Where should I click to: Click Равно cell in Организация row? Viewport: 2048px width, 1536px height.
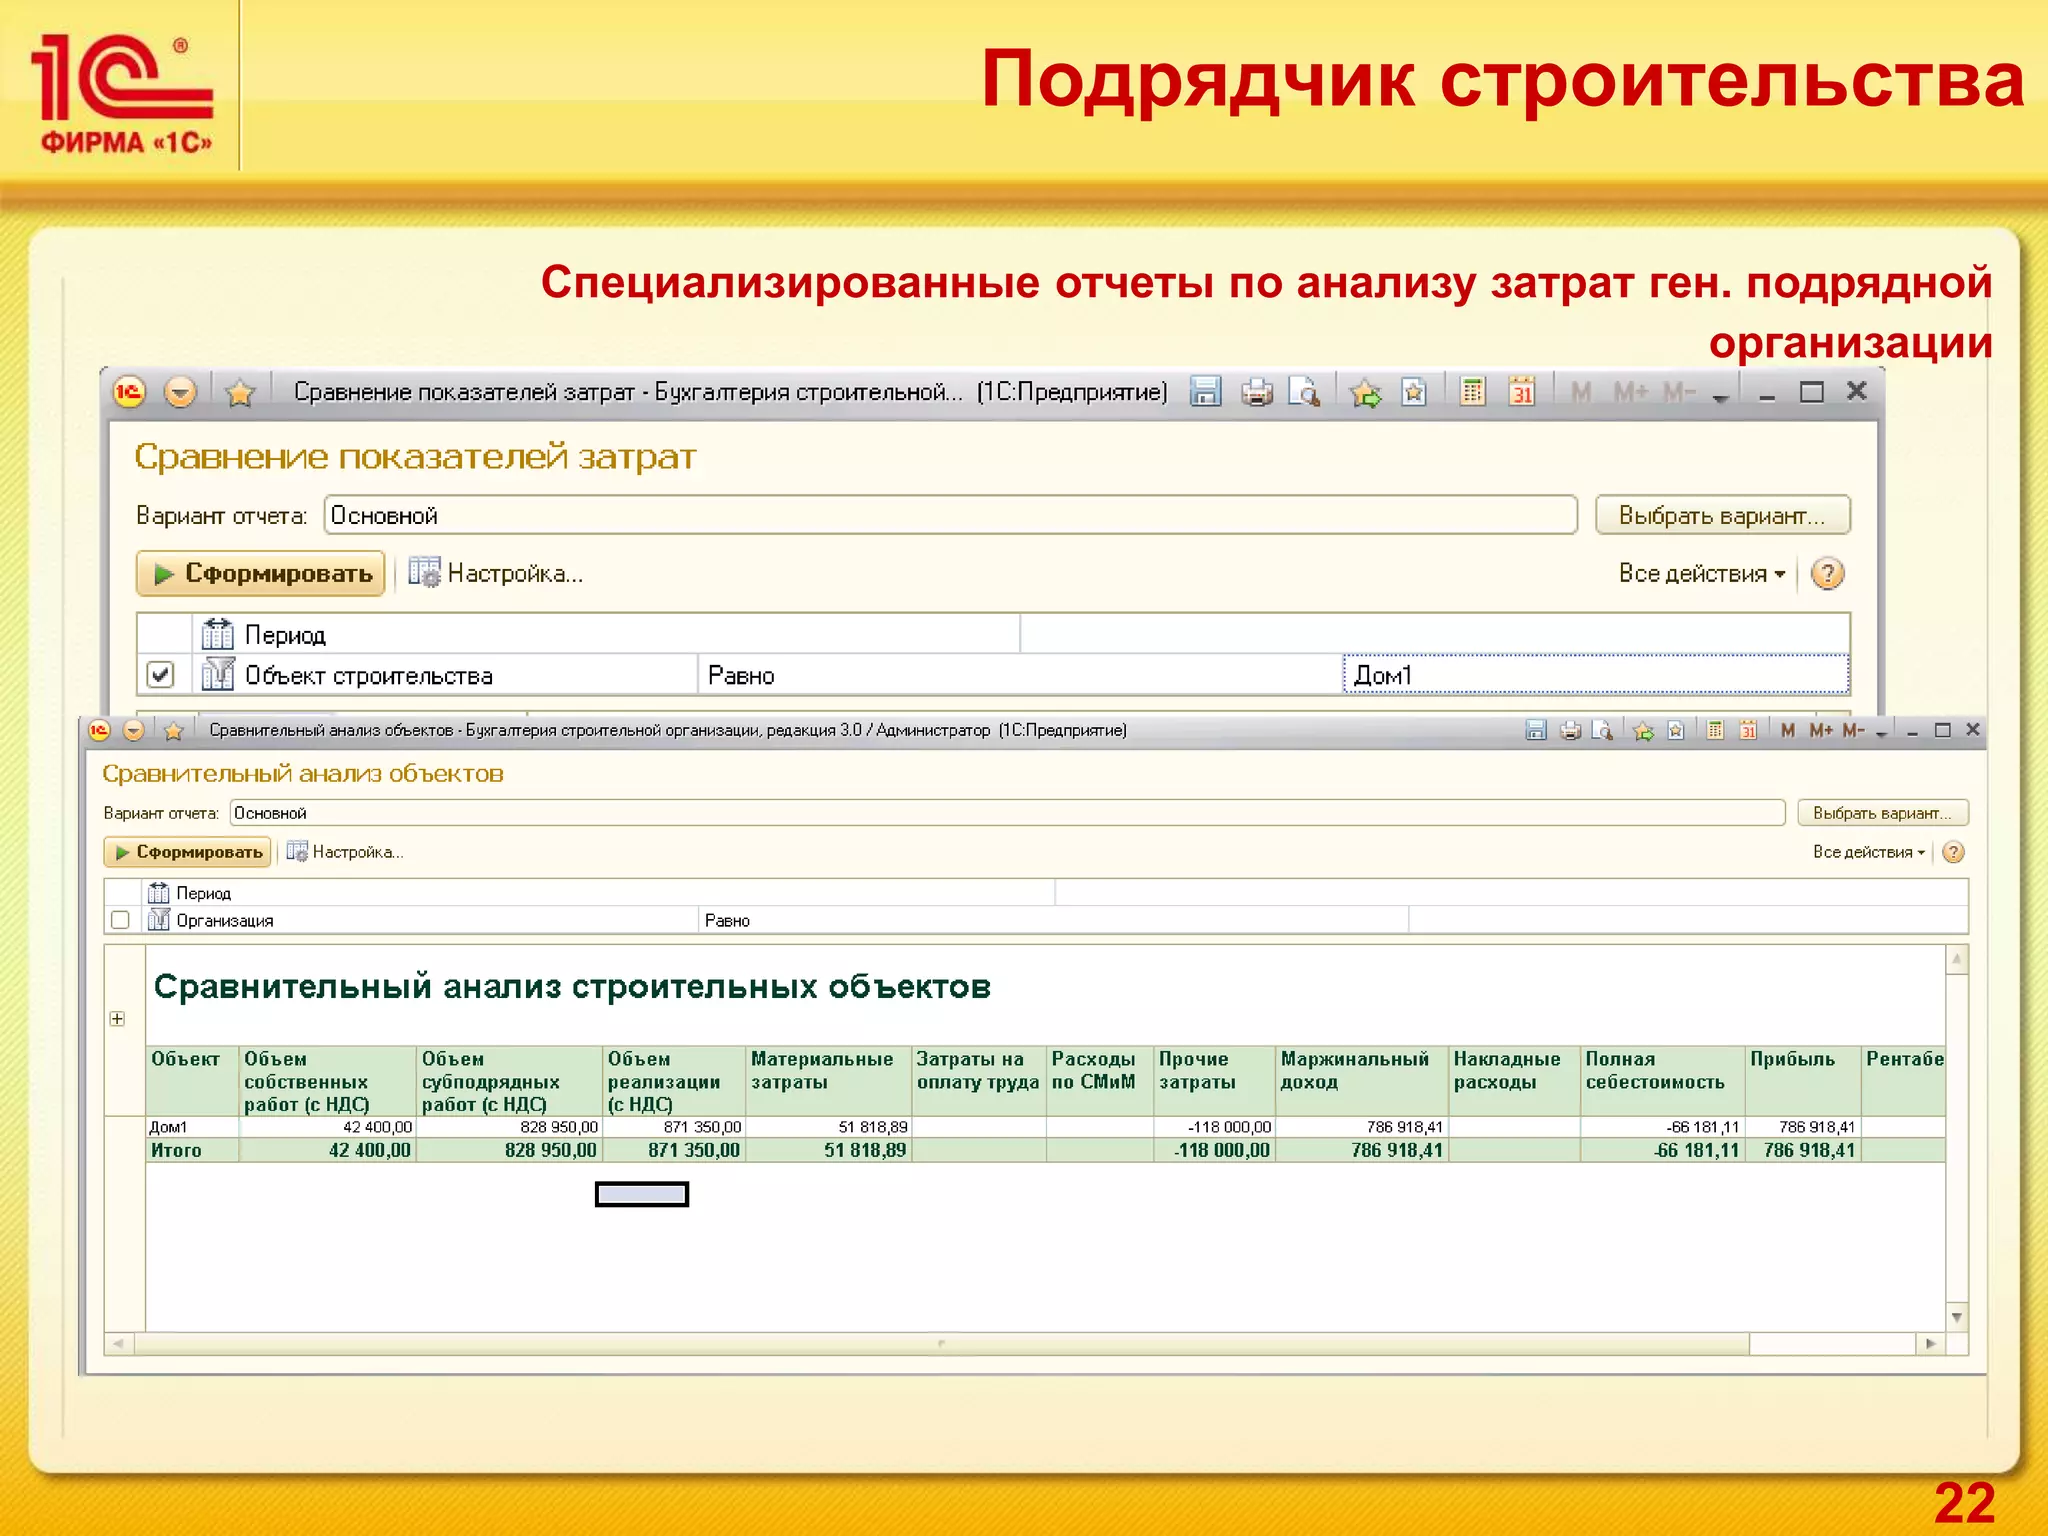point(1053,920)
